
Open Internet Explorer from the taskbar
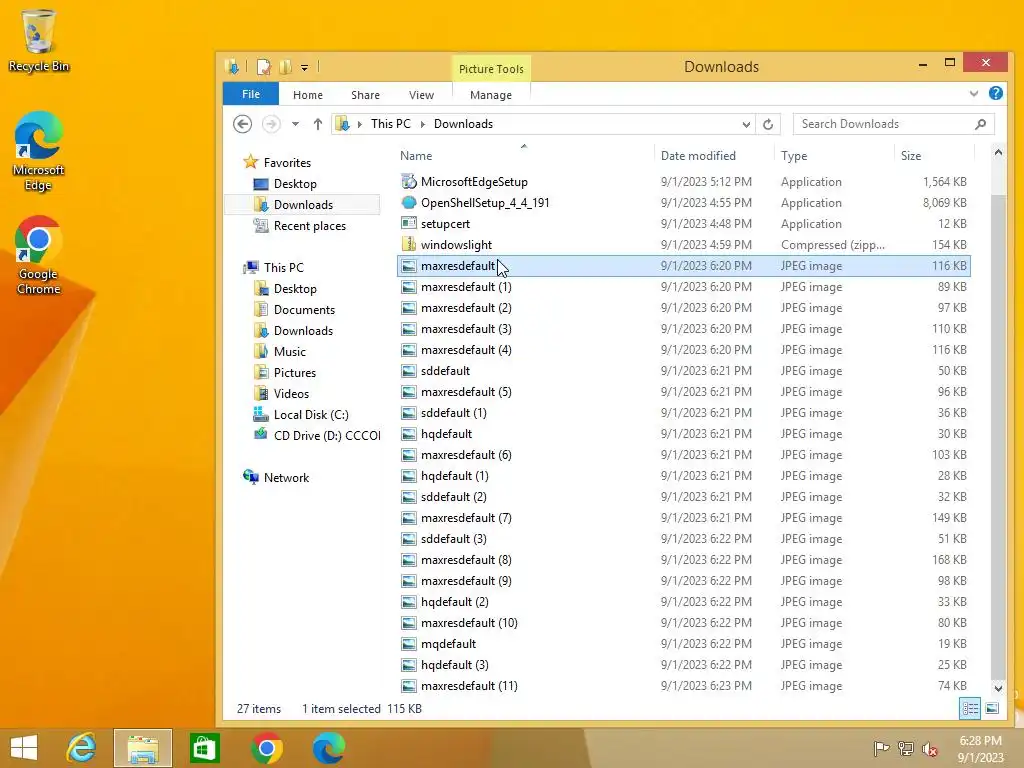[81, 748]
